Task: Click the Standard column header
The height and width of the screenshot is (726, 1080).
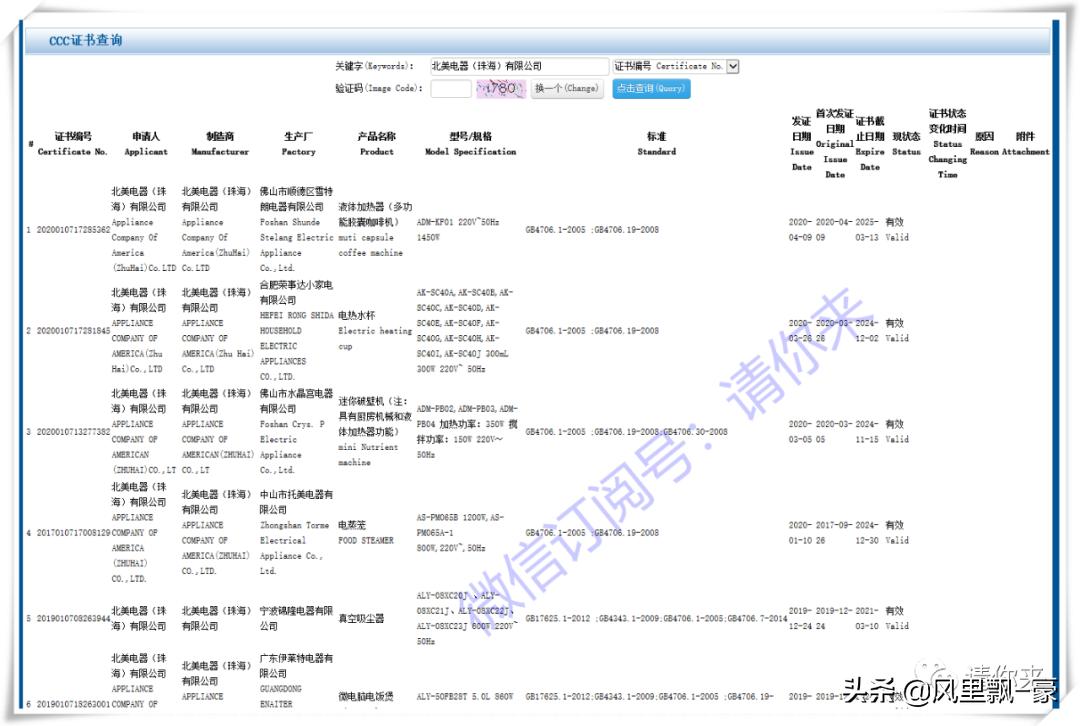Action: (x=656, y=143)
